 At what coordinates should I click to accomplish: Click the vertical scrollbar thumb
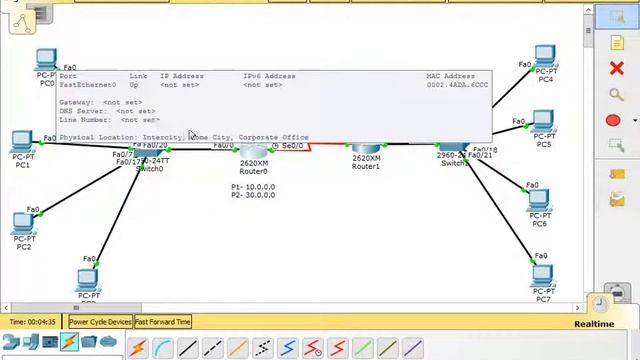pos(588,31)
